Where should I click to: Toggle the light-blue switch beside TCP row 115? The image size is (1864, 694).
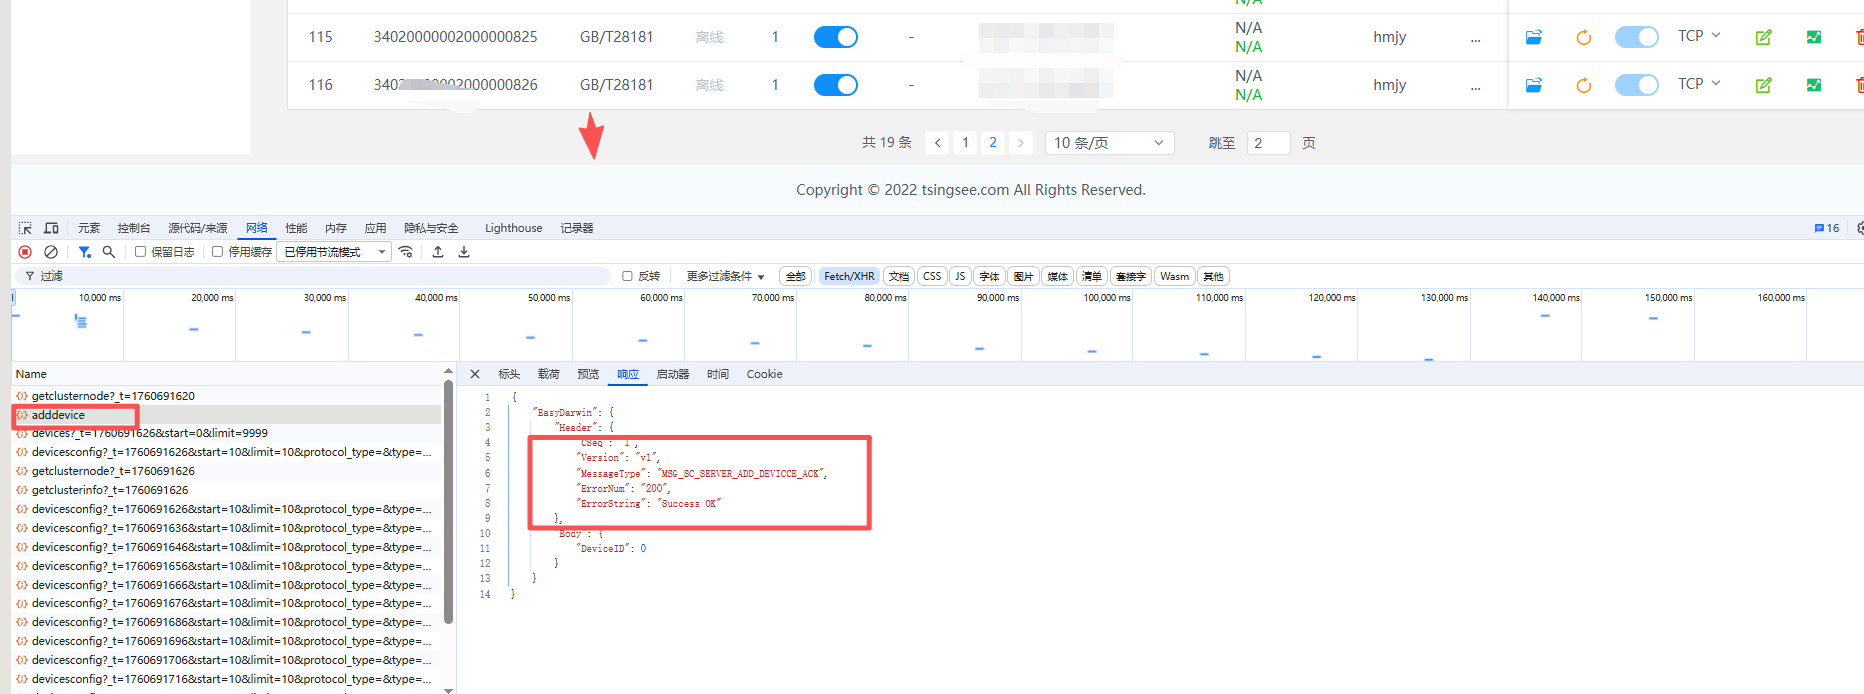tap(1637, 37)
